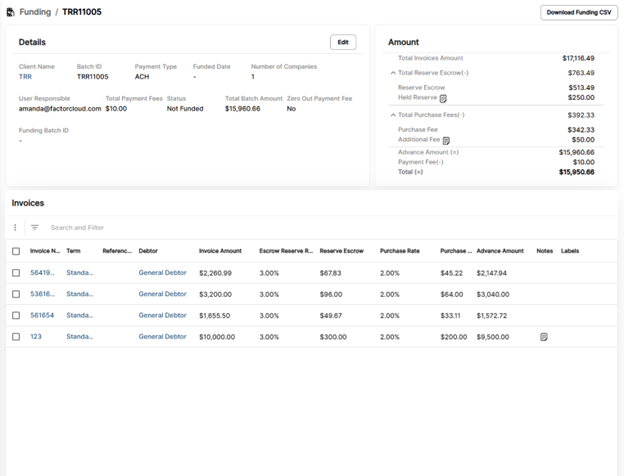Open the TRR client name link
This screenshot has width=624, height=476.
[x=25, y=77]
